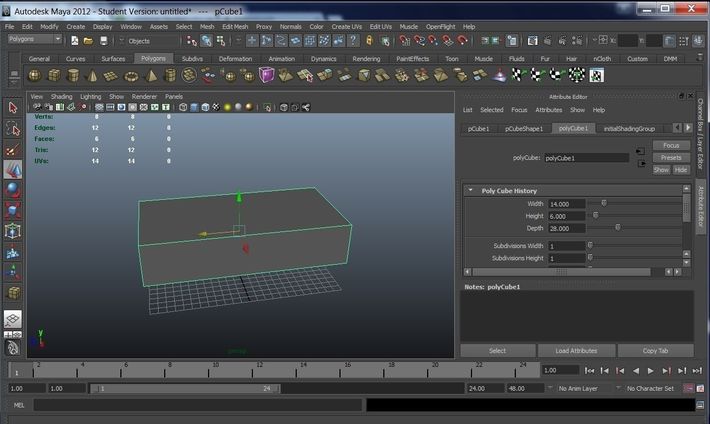Pick the Lasso select tool
Image resolution: width=710 pixels, height=424 pixels.
(x=13, y=128)
